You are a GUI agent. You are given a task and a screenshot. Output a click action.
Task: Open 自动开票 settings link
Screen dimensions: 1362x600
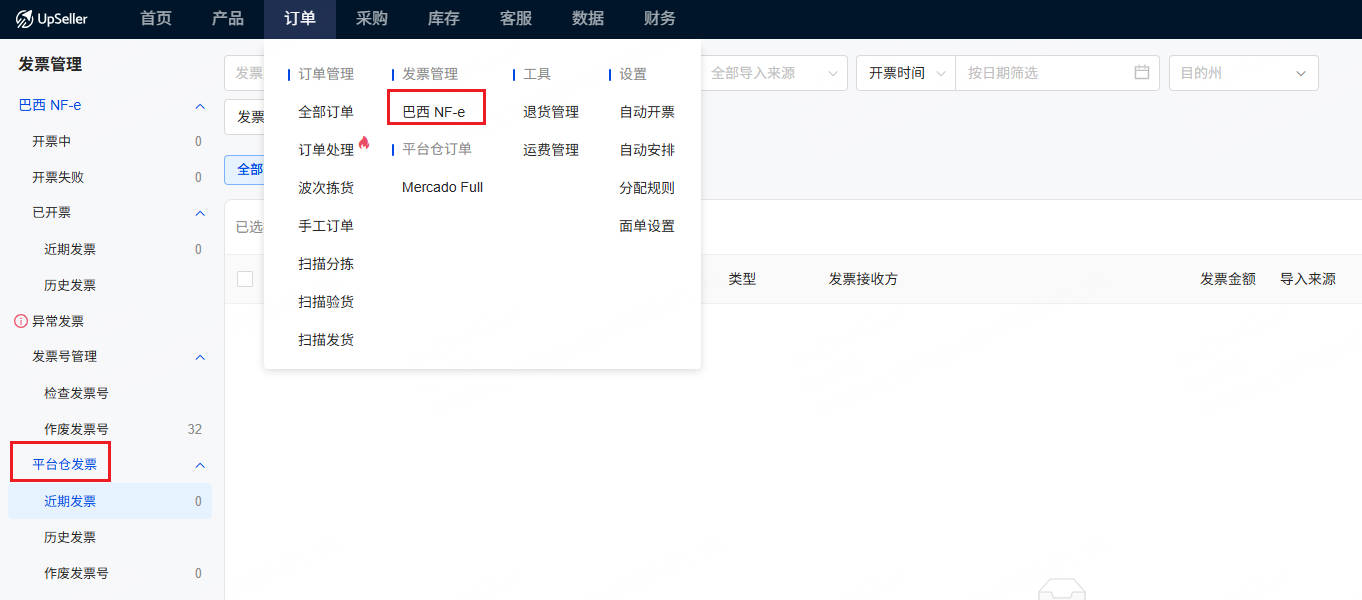click(647, 112)
